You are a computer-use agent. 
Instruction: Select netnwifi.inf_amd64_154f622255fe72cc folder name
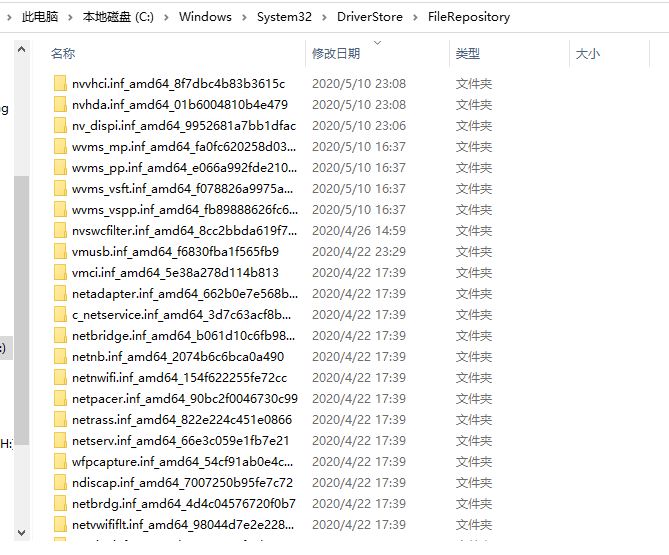179,378
